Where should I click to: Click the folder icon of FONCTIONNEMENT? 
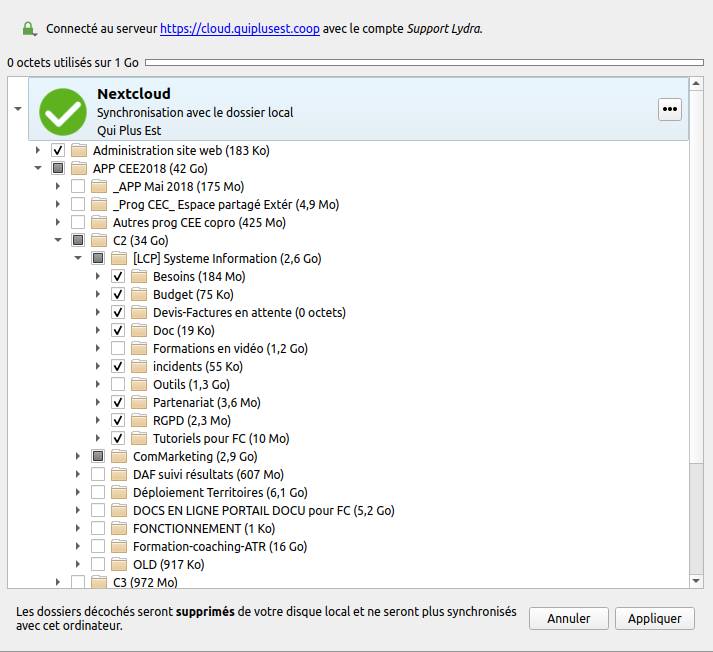coord(119,528)
